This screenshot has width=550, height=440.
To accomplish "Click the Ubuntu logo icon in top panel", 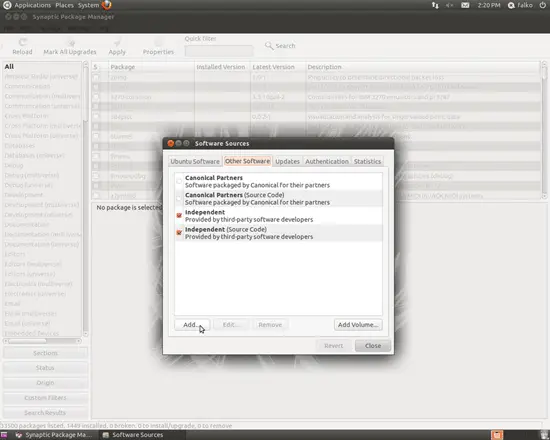I will 7,5.
